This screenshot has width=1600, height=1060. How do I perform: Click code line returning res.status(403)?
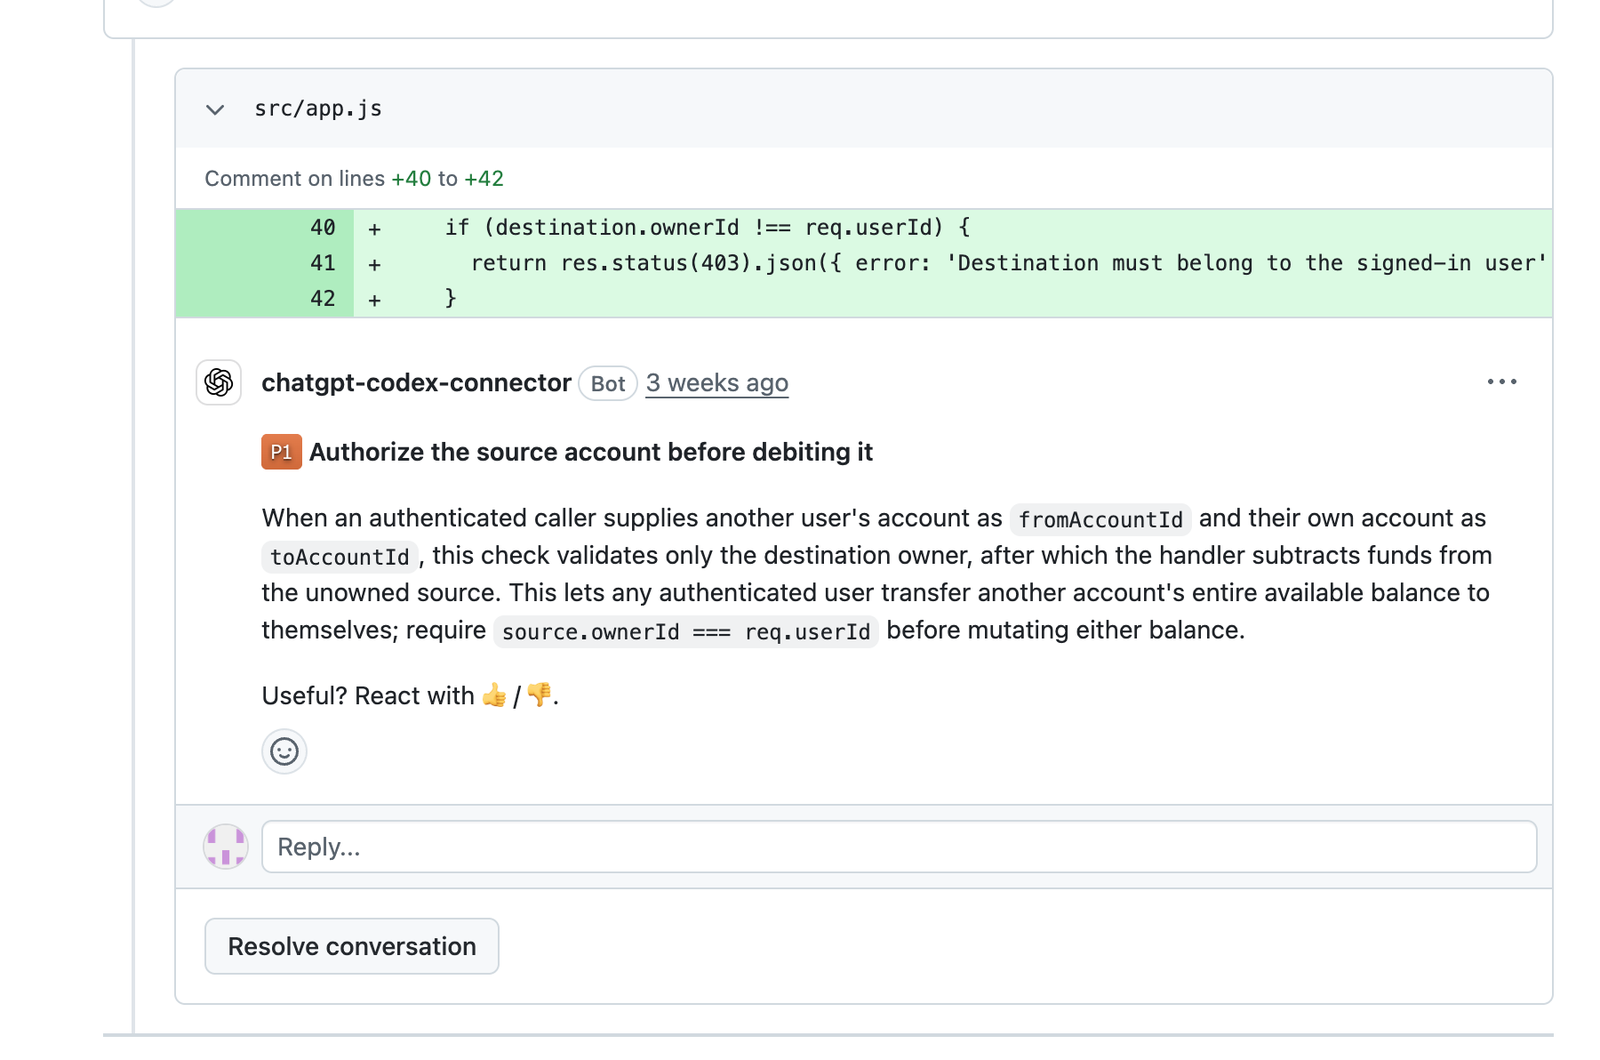point(1008,263)
